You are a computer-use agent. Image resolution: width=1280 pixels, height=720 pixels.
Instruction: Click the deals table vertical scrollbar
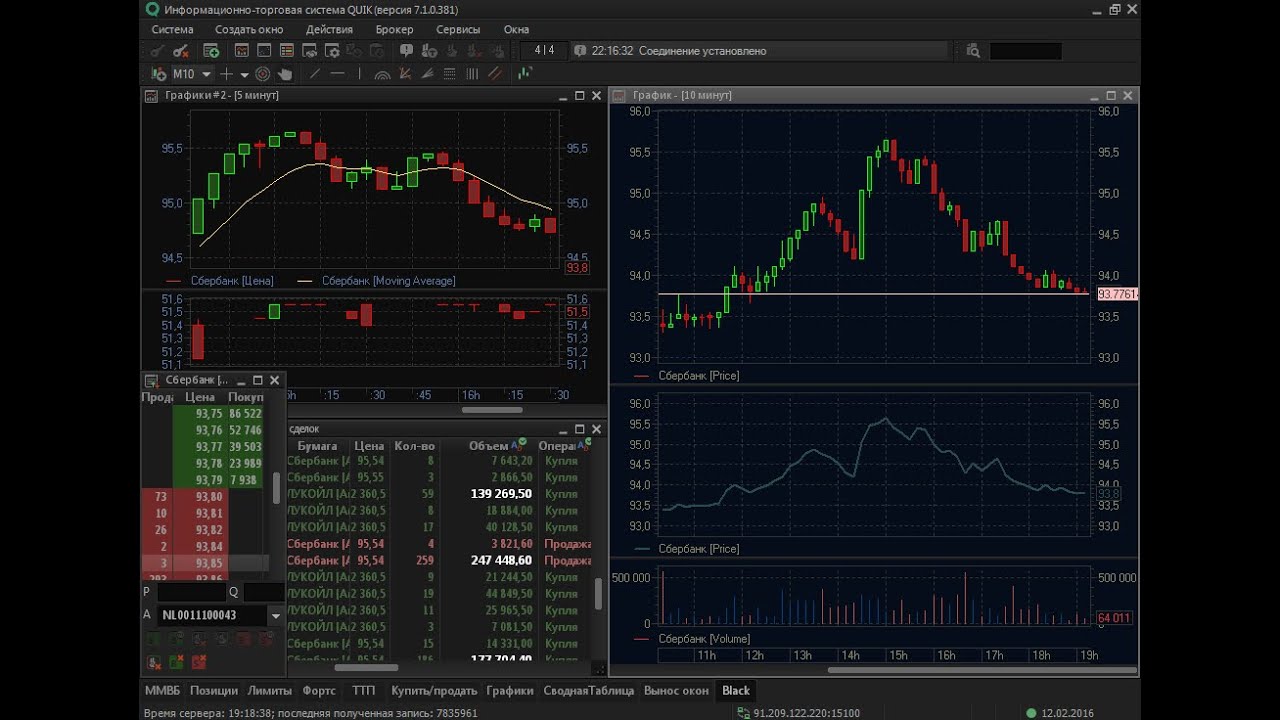coord(598,594)
